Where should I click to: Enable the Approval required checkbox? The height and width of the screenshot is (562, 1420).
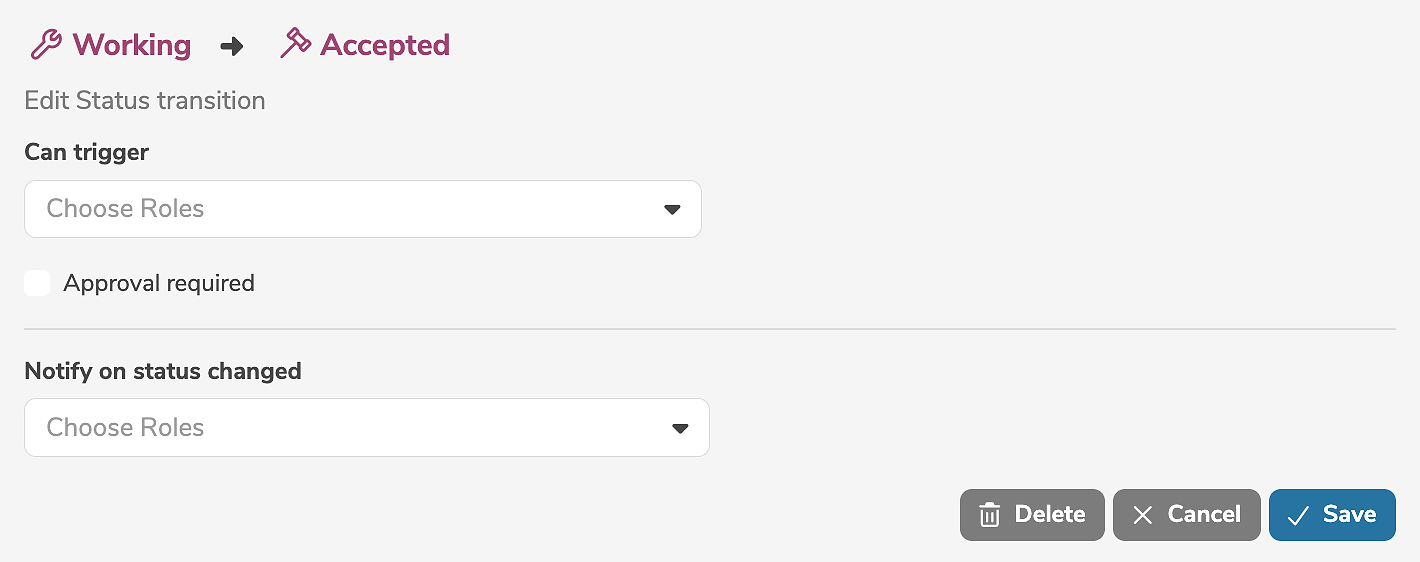tap(37, 283)
